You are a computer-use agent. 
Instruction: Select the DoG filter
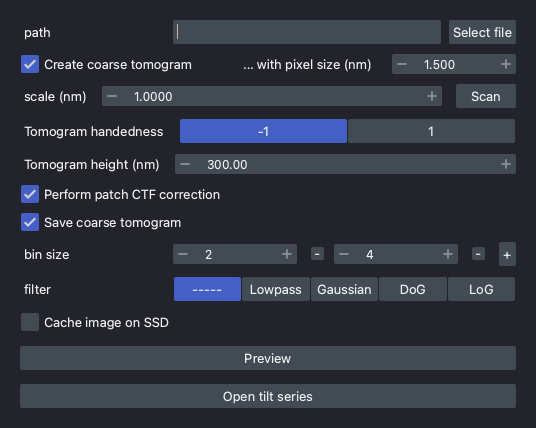[413, 289]
